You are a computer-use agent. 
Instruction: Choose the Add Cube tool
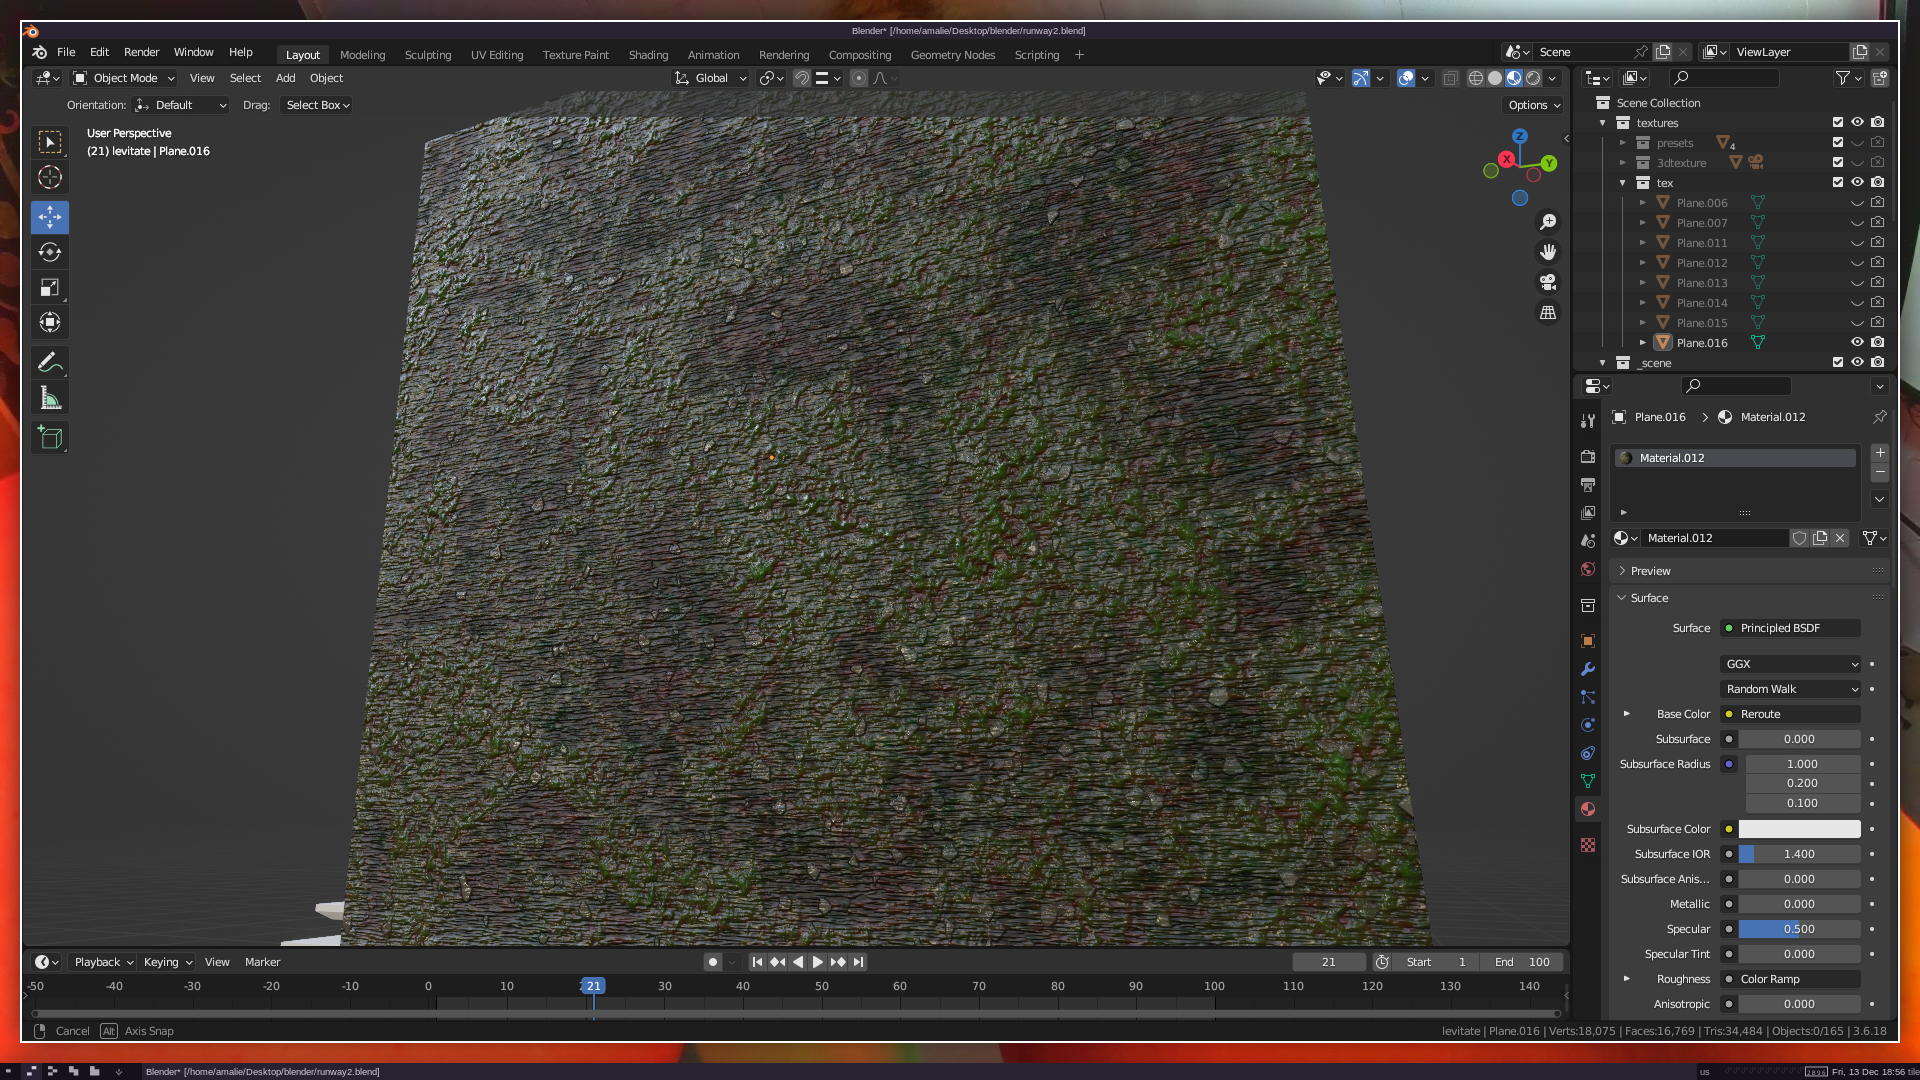pyautogui.click(x=50, y=437)
